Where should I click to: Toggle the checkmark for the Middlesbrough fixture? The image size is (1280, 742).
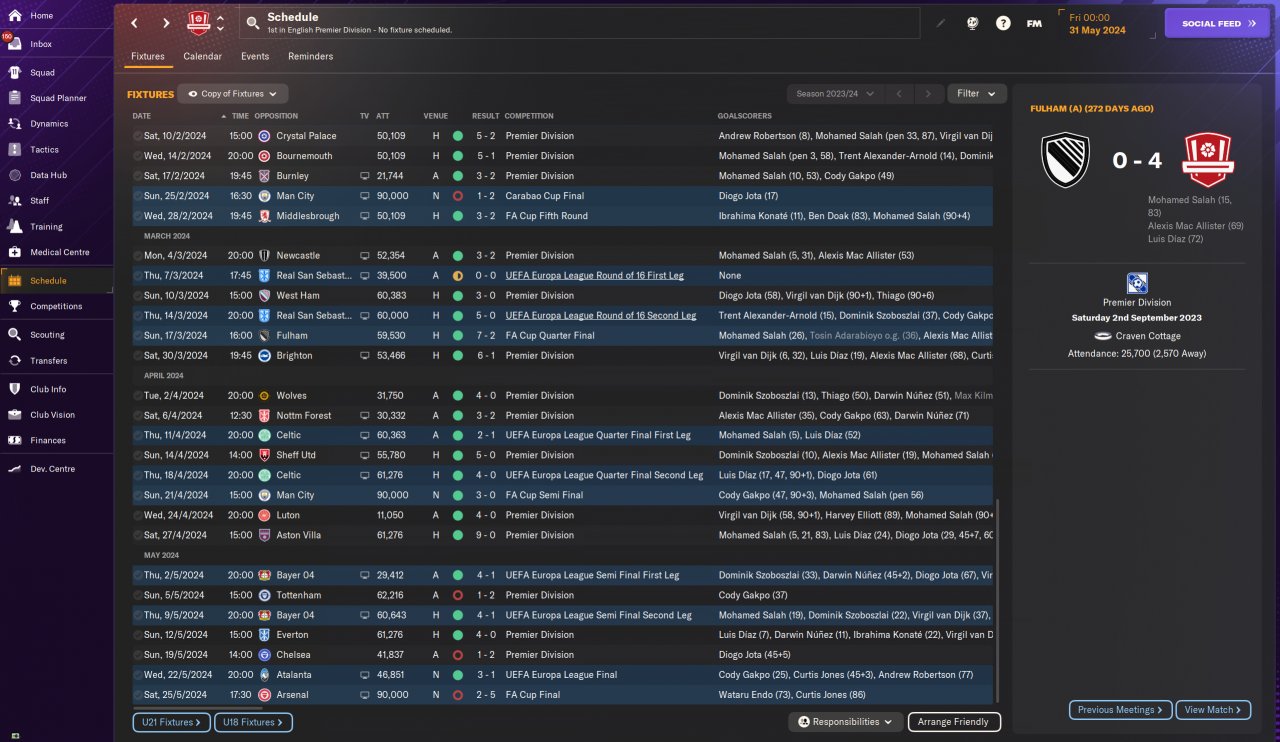point(138,216)
